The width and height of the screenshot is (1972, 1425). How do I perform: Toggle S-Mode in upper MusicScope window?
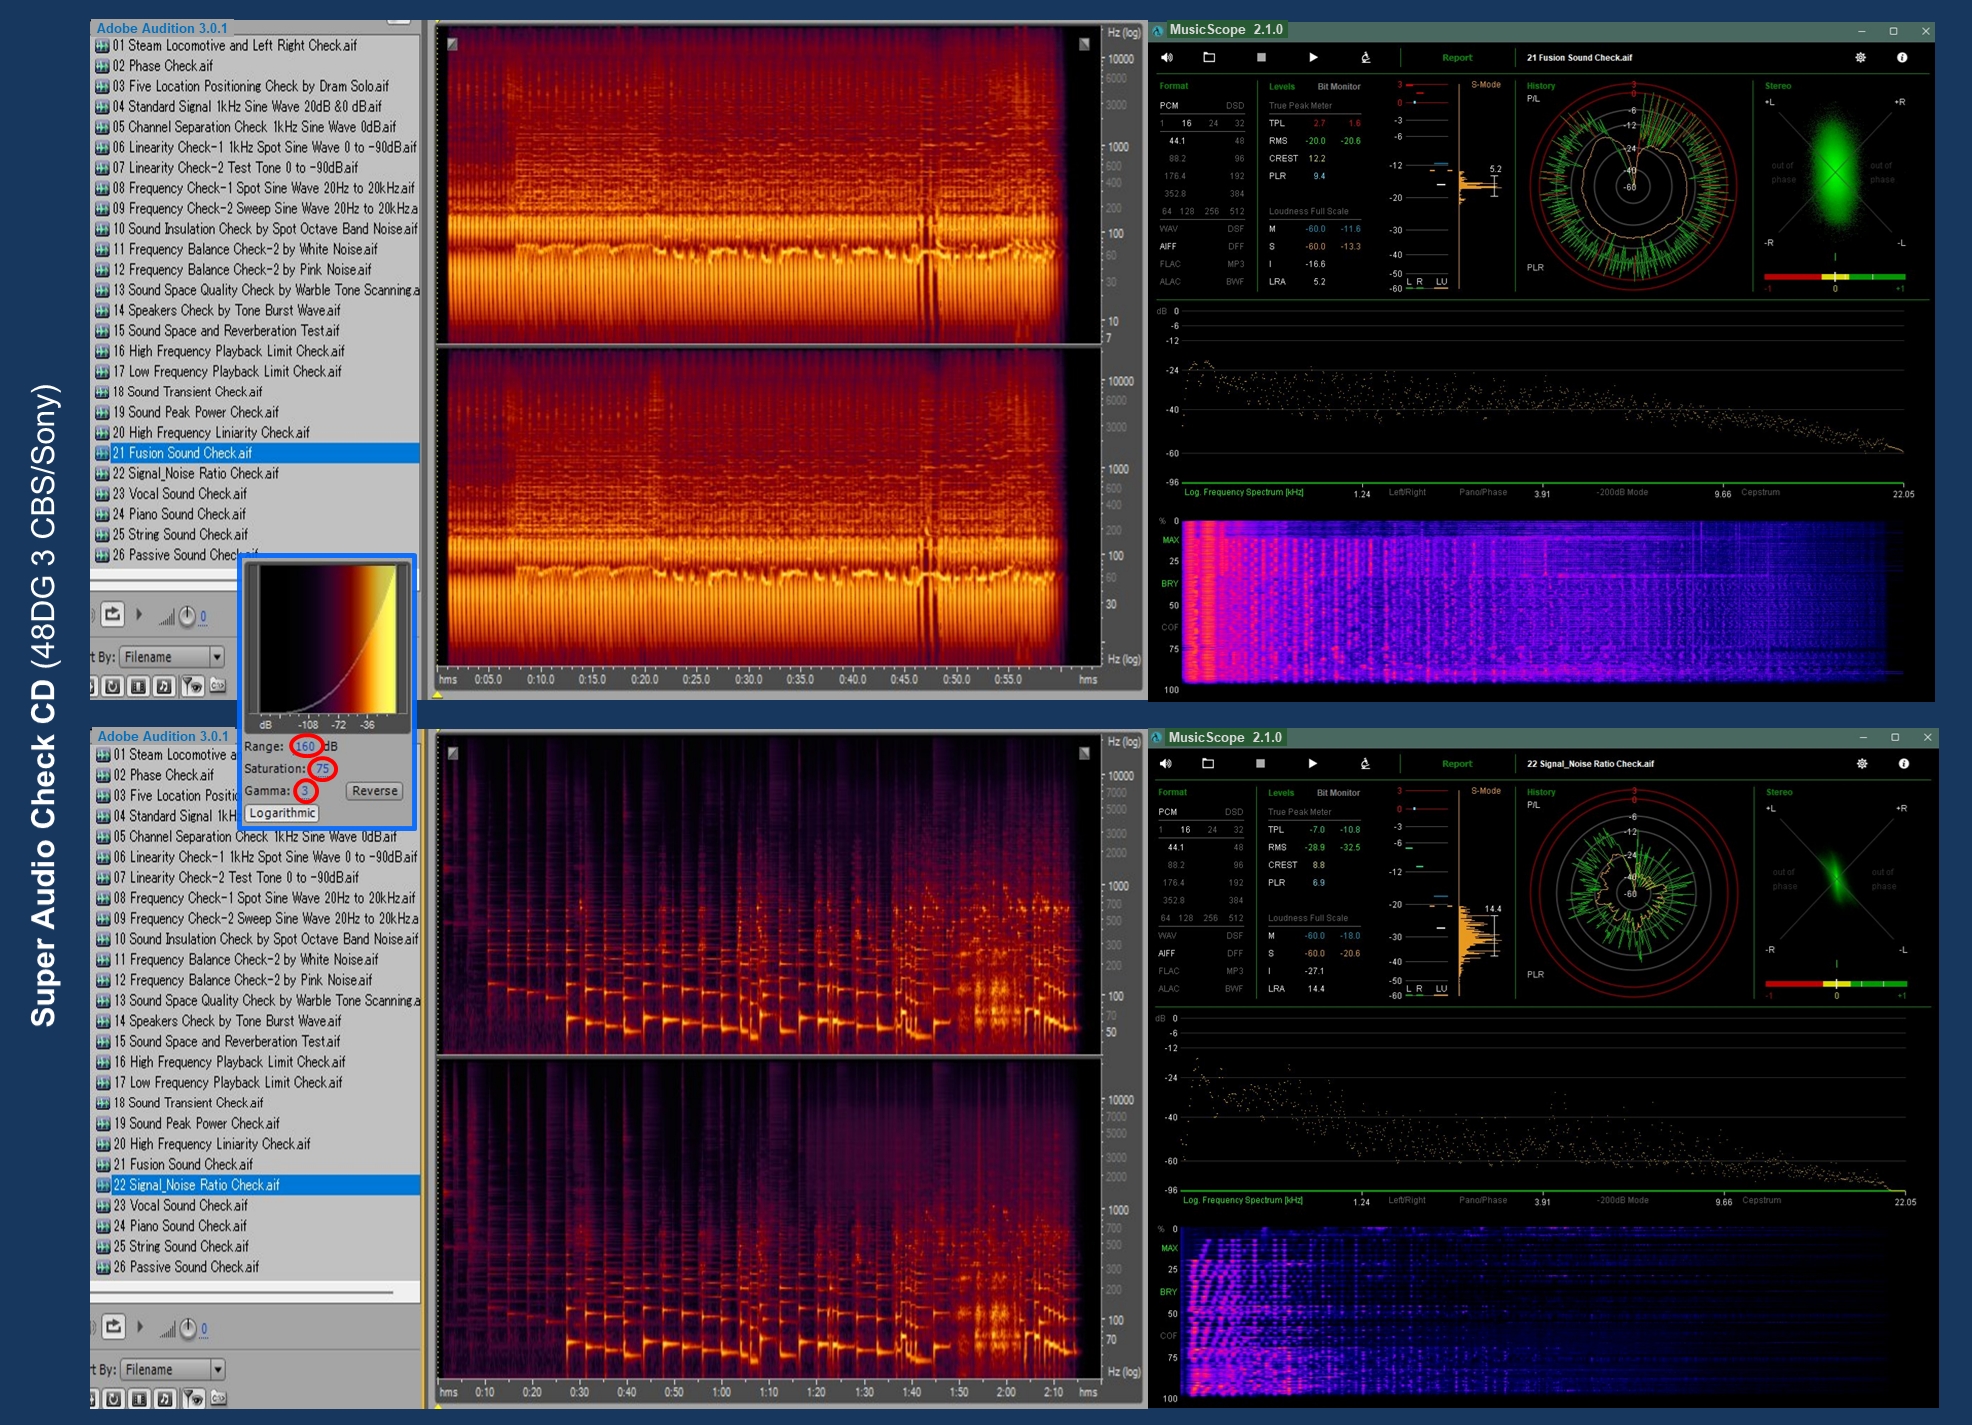[1486, 85]
